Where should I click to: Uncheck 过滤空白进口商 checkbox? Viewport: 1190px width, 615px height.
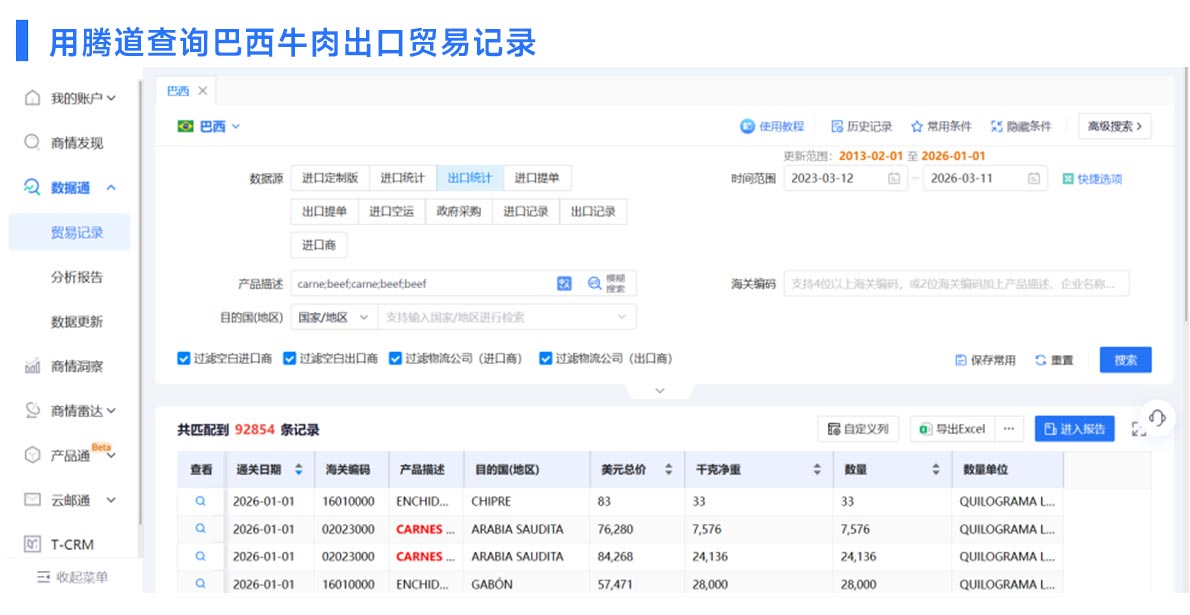pos(182,357)
